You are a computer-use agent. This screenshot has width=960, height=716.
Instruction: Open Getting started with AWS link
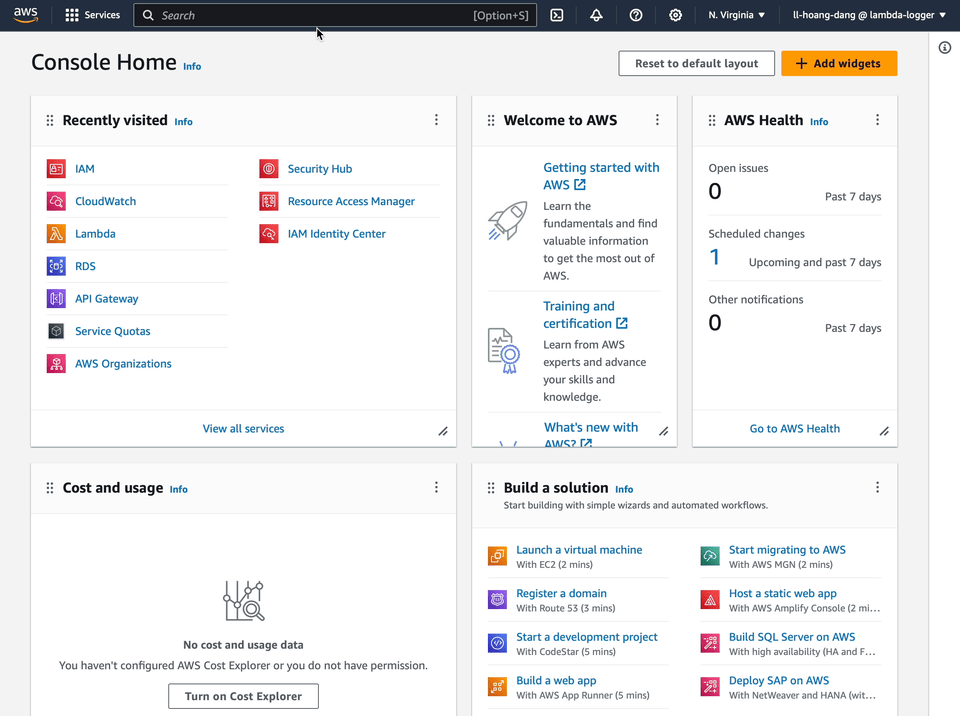[x=601, y=176]
